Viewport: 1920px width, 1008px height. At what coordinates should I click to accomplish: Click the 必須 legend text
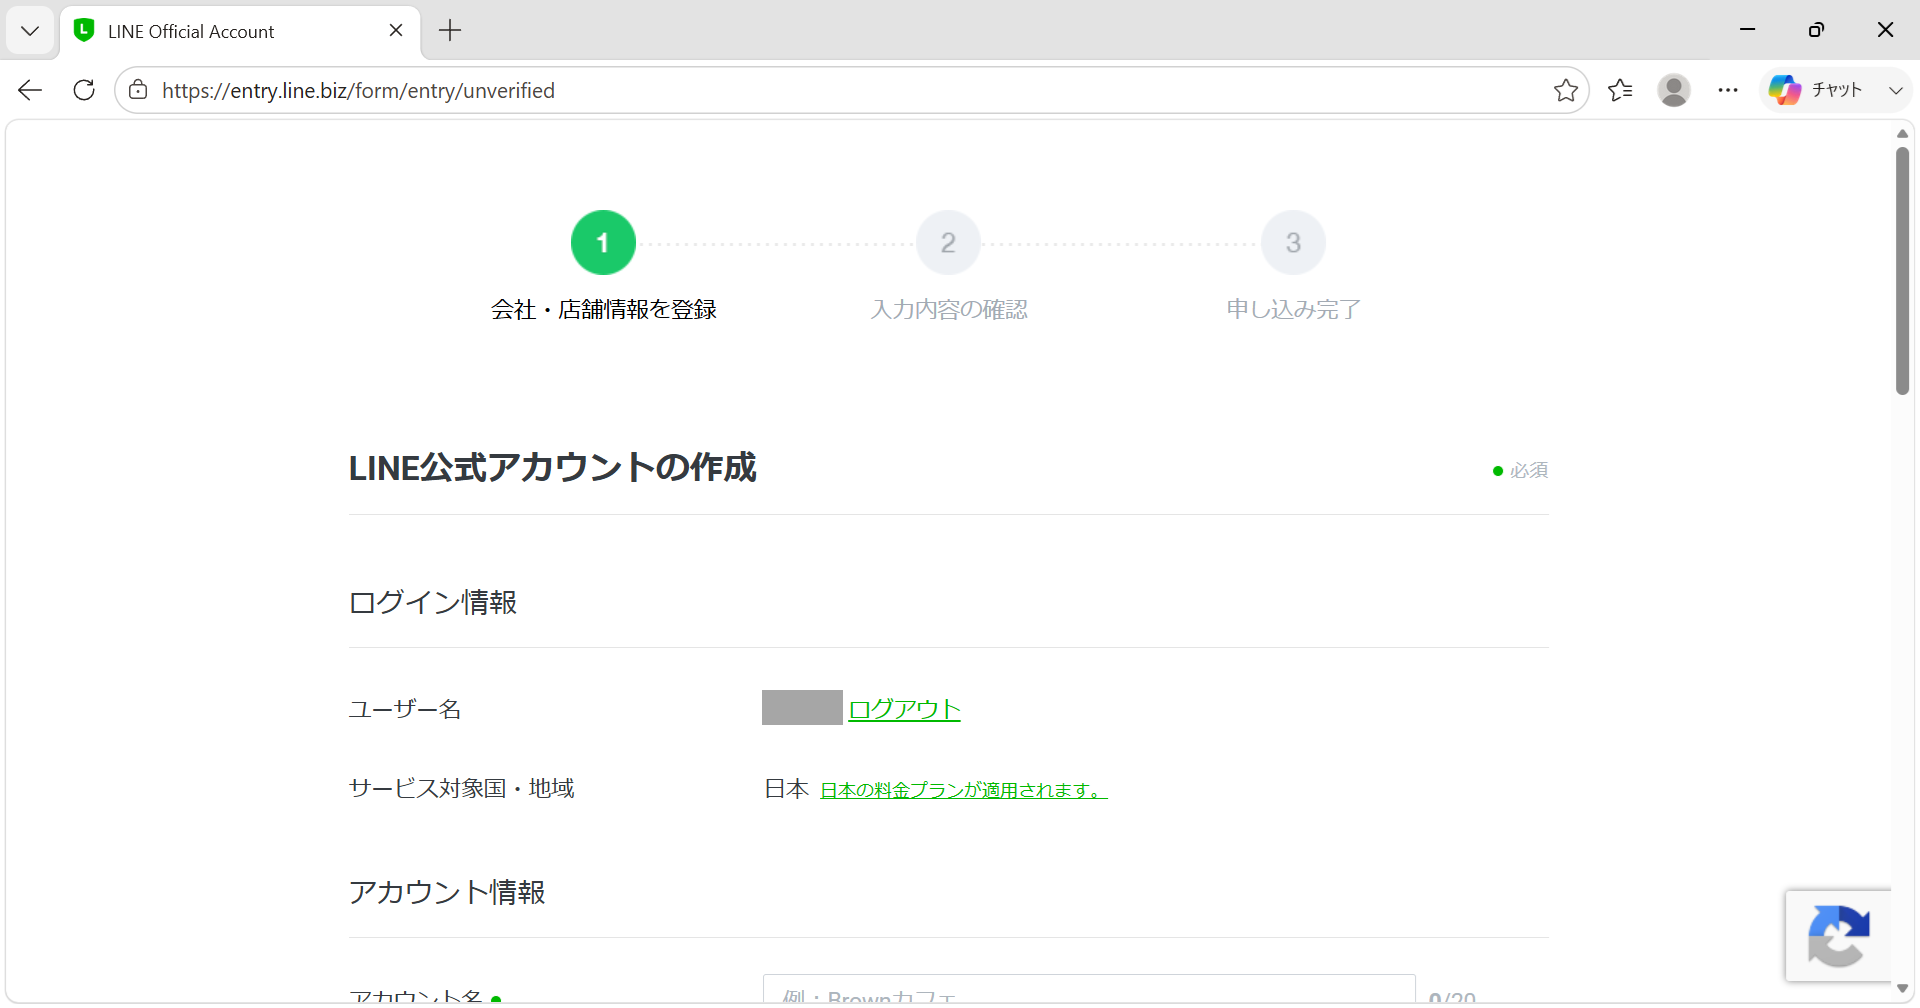click(x=1529, y=470)
